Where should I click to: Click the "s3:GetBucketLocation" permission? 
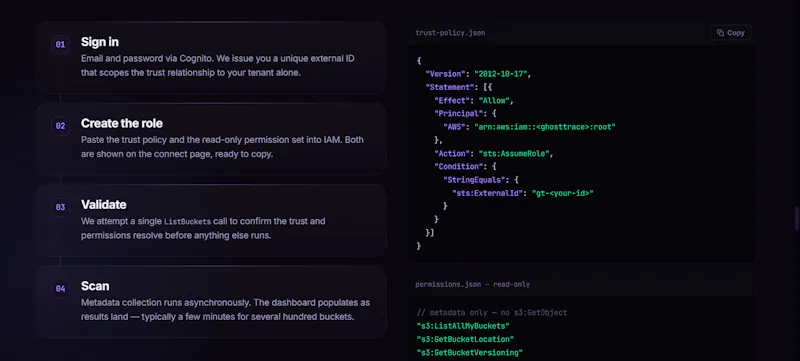pyautogui.click(x=465, y=339)
